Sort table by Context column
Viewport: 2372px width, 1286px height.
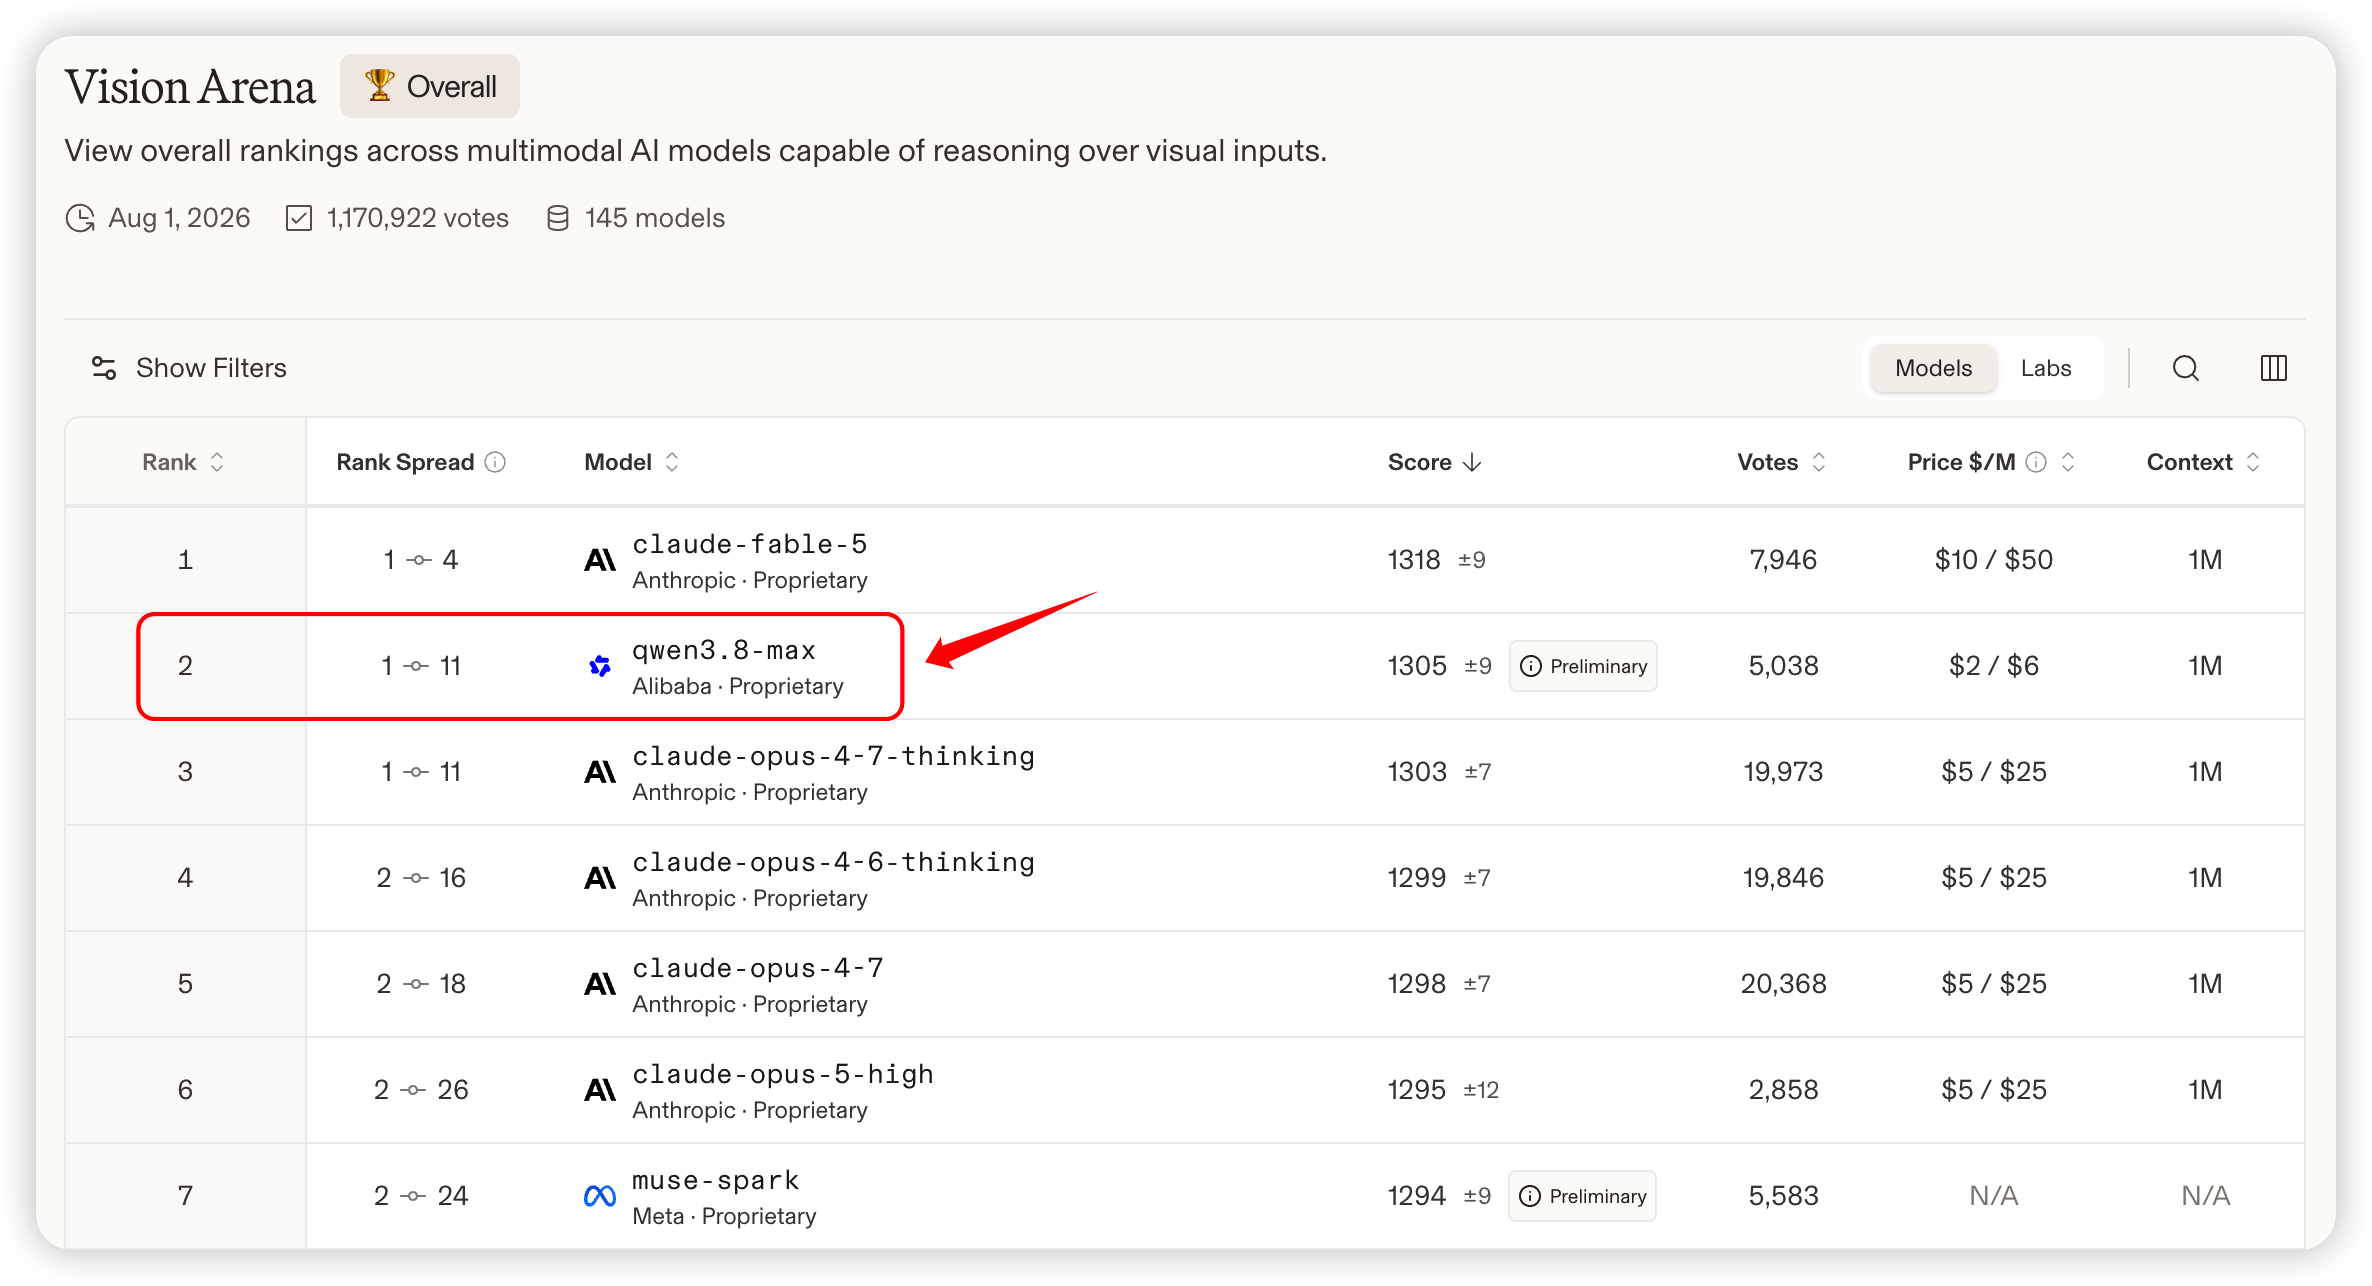point(2203,462)
